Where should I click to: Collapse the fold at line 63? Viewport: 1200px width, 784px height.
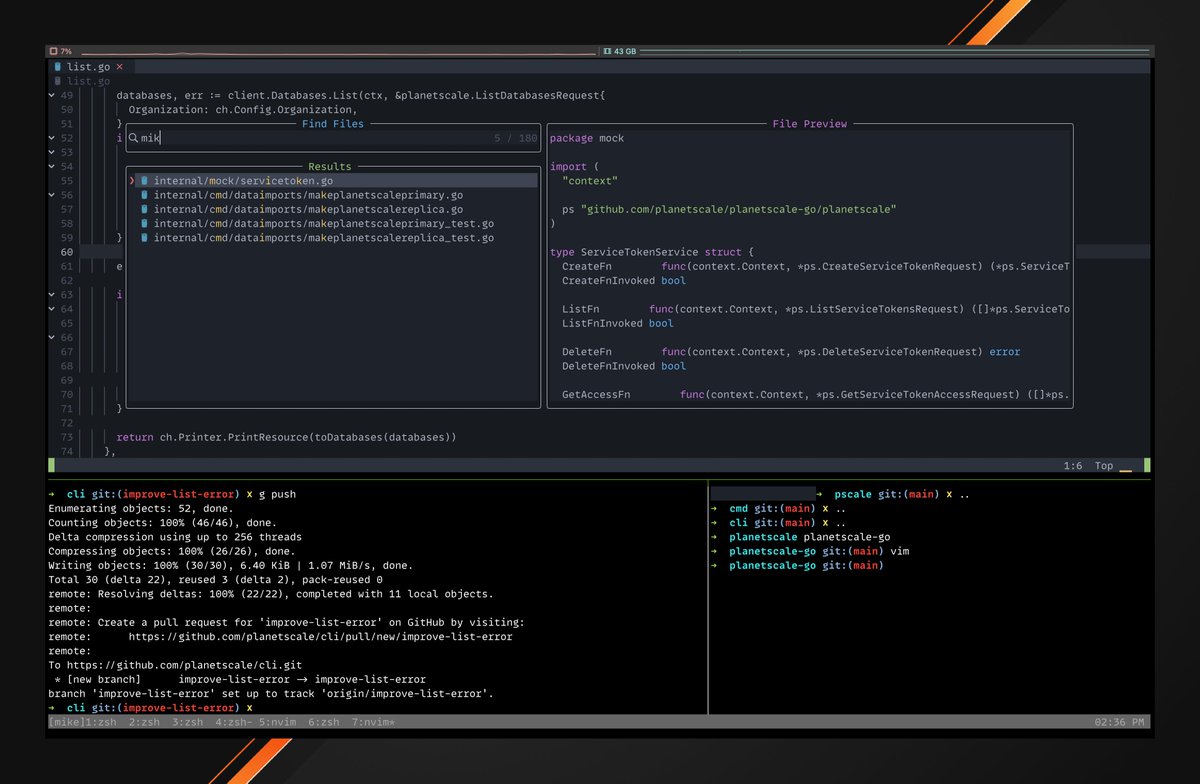point(52,295)
